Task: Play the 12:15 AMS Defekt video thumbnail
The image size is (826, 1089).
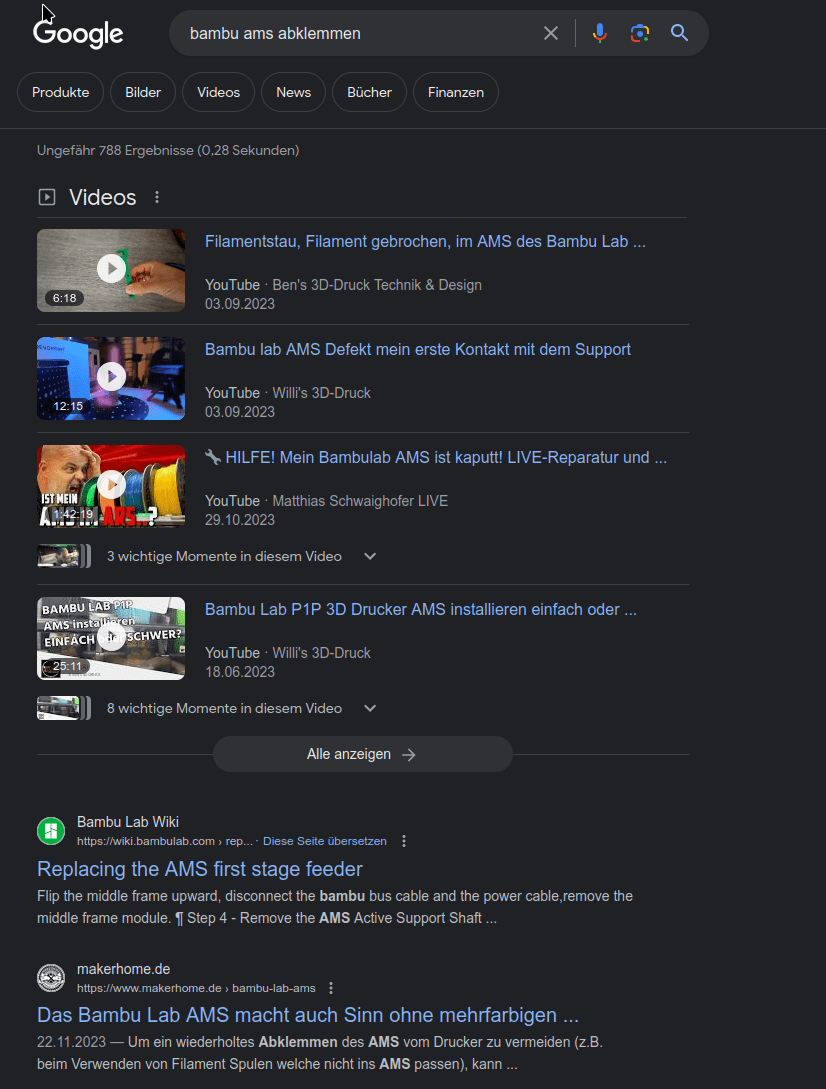Action: point(111,379)
